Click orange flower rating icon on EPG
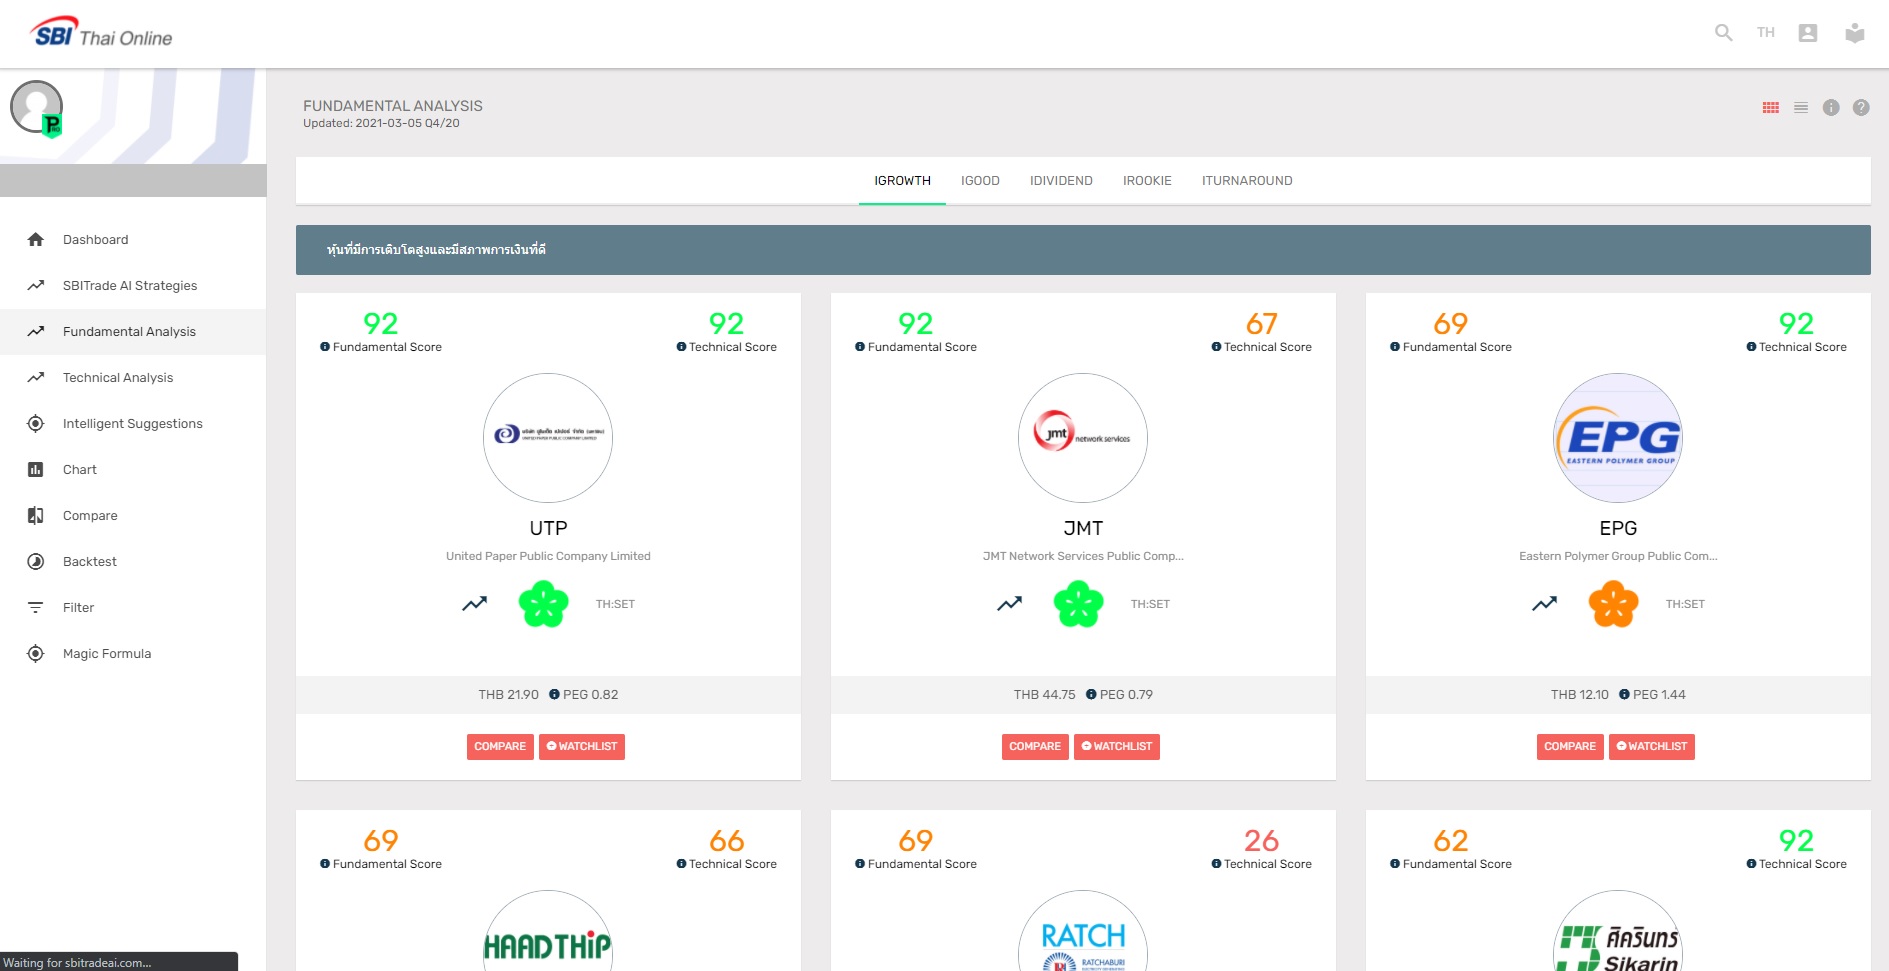The image size is (1889, 971). coord(1614,604)
